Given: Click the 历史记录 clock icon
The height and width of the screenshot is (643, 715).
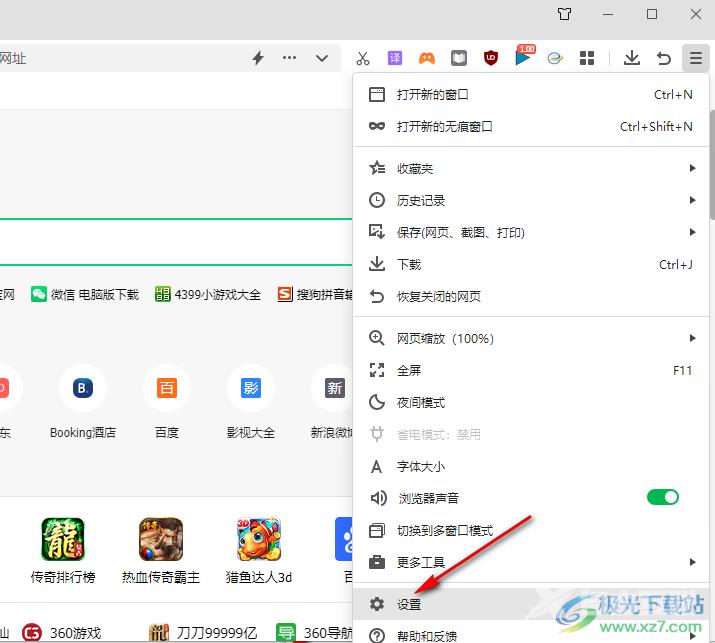Looking at the screenshot, I should (377, 200).
